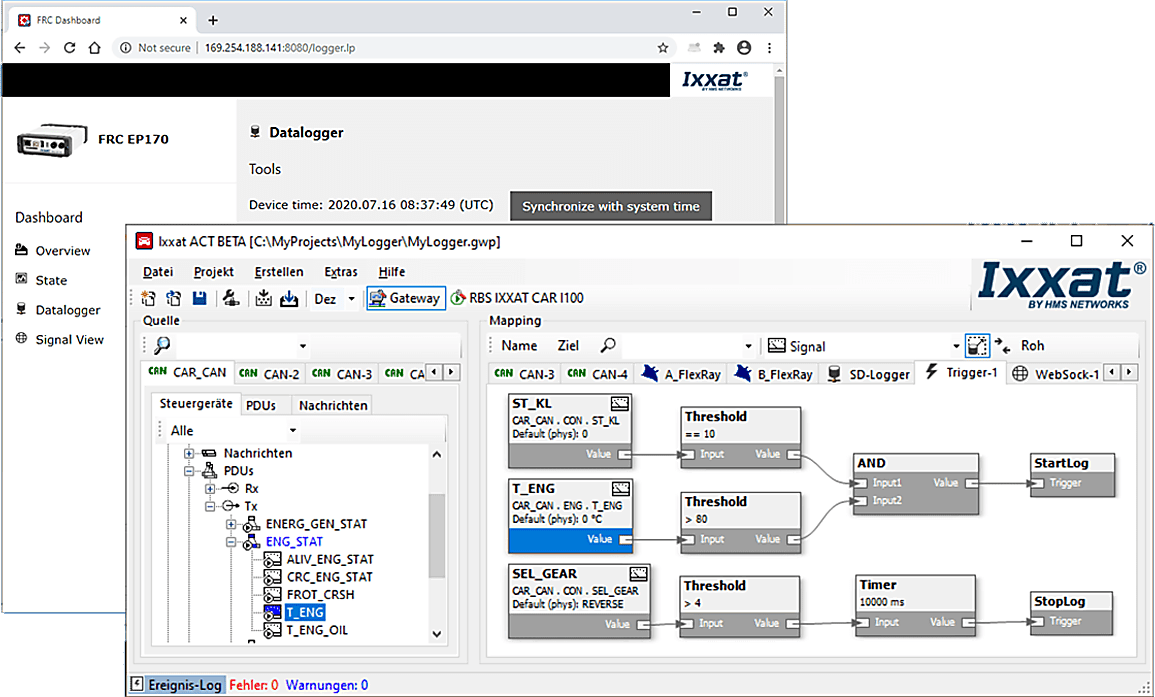Open the Nachrichten sub-tab
The height and width of the screenshot is (697, 1155).
[333, 405]
